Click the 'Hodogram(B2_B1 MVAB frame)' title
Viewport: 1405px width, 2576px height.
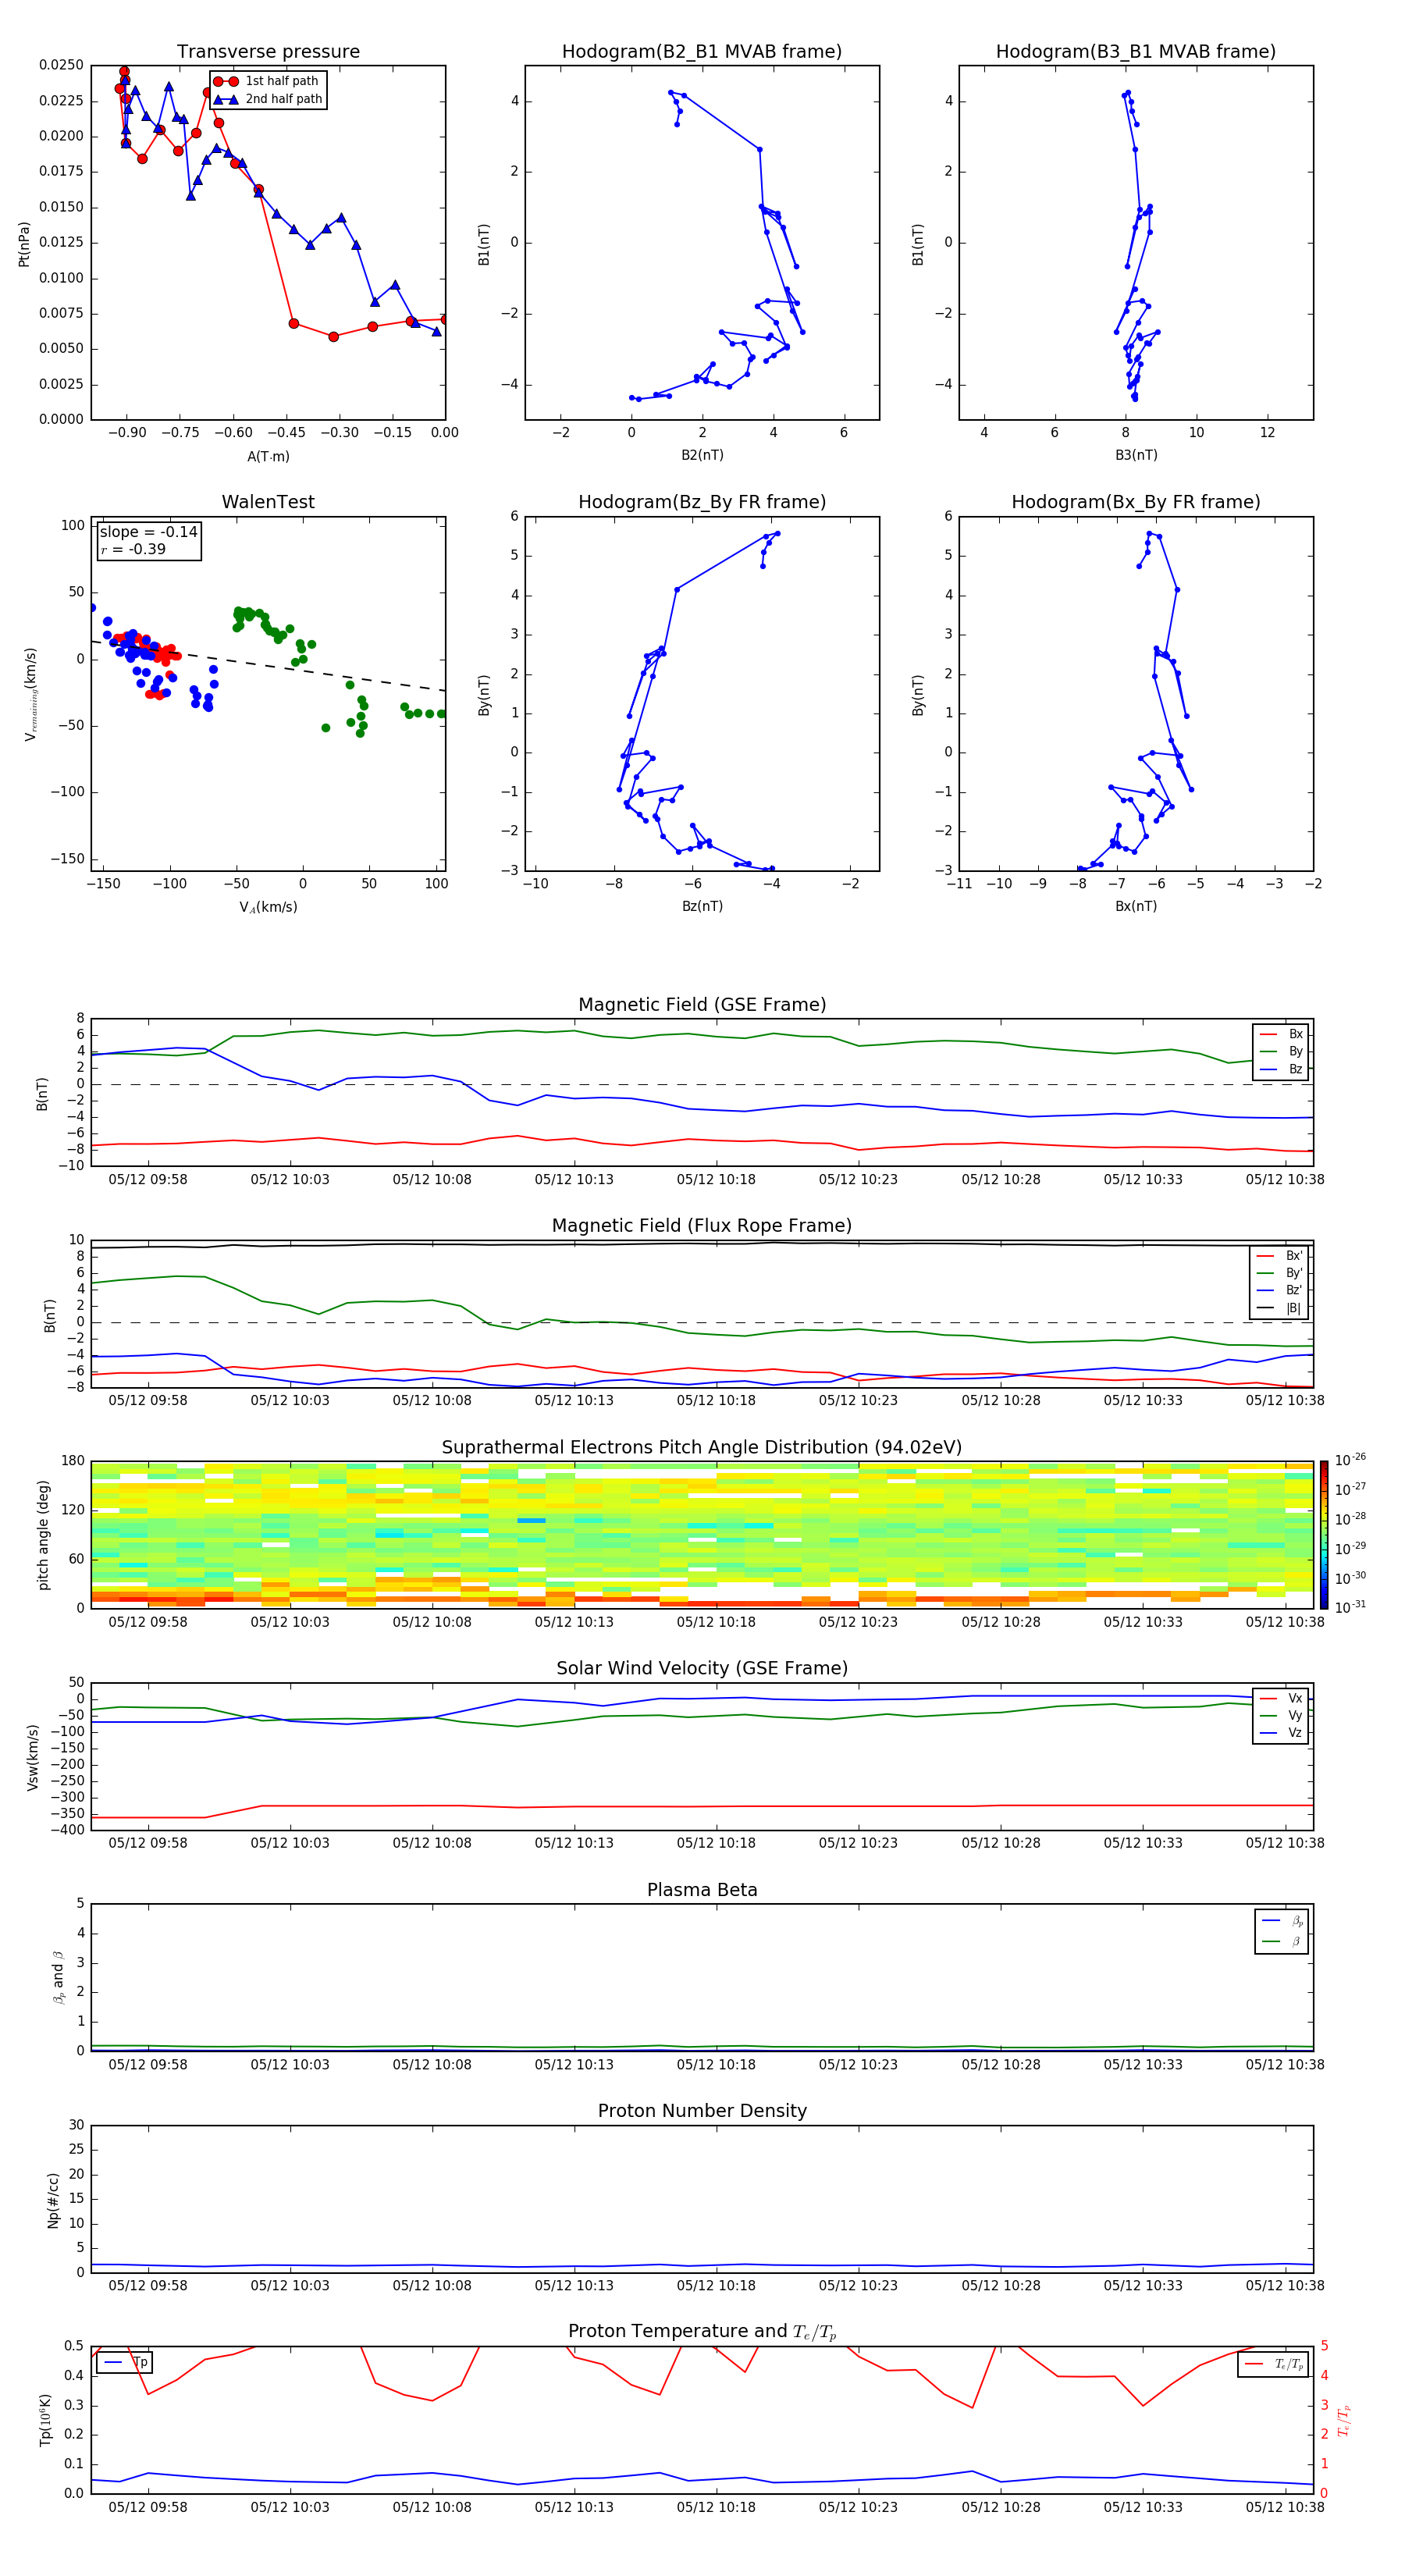pyautogui.click(x=702, y=52)
